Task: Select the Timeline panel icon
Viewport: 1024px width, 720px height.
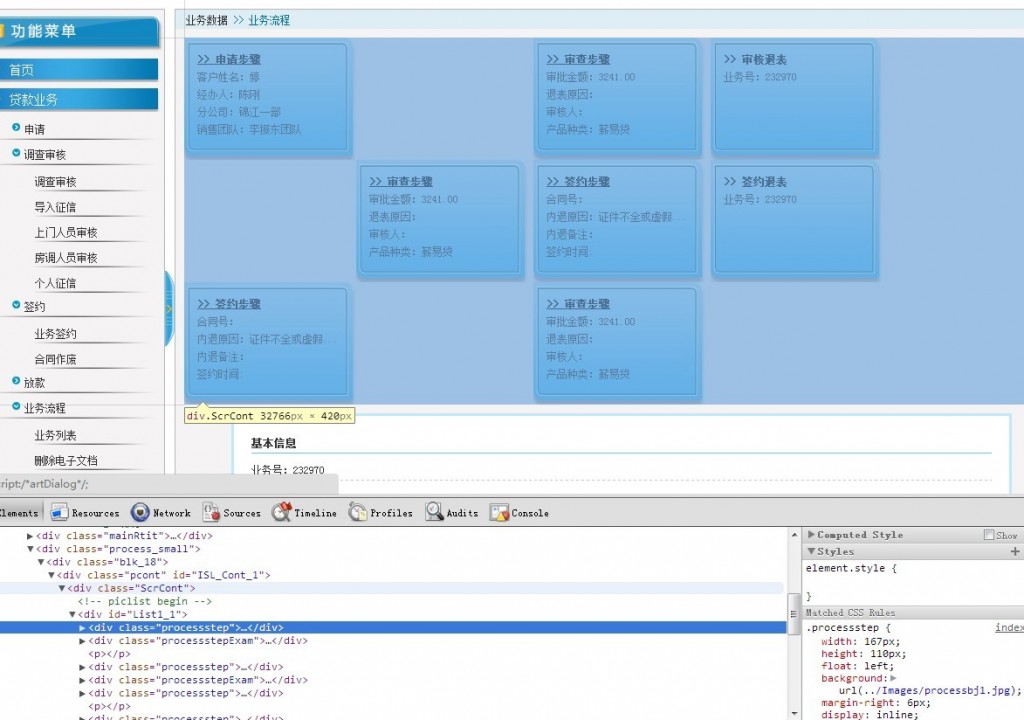Action: tap(281, 513)
